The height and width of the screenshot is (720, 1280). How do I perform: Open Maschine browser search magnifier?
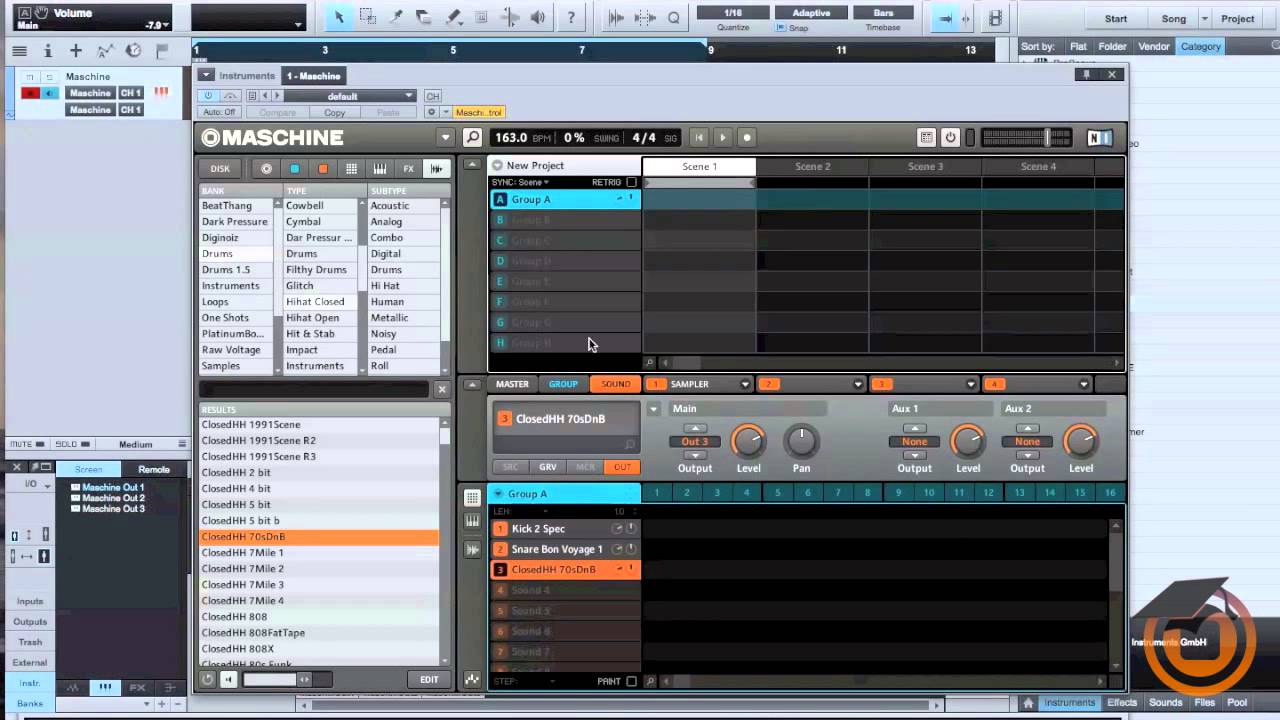(473, 137)
